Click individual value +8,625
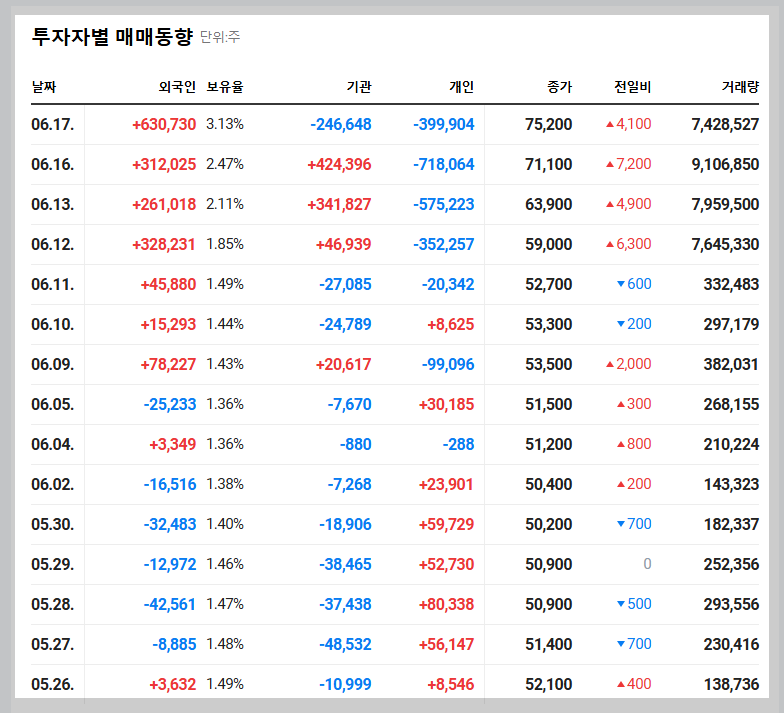784x713 pixels. 450,324
